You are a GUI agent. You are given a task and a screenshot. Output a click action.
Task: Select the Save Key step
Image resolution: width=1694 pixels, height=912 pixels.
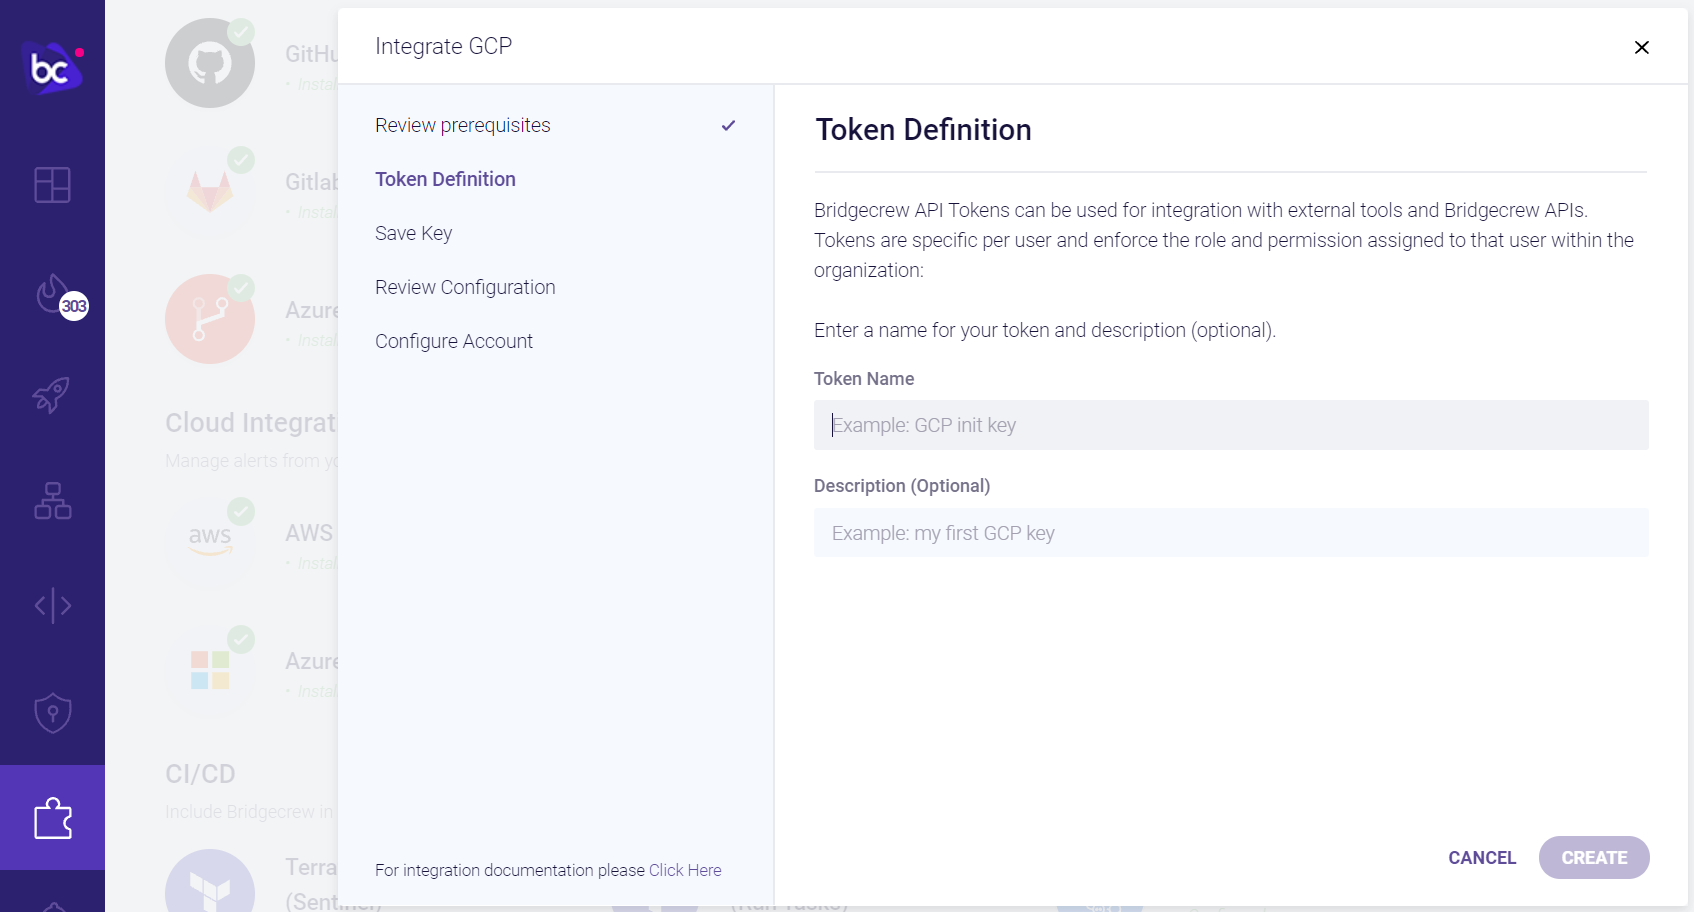(x=413, y=233)
